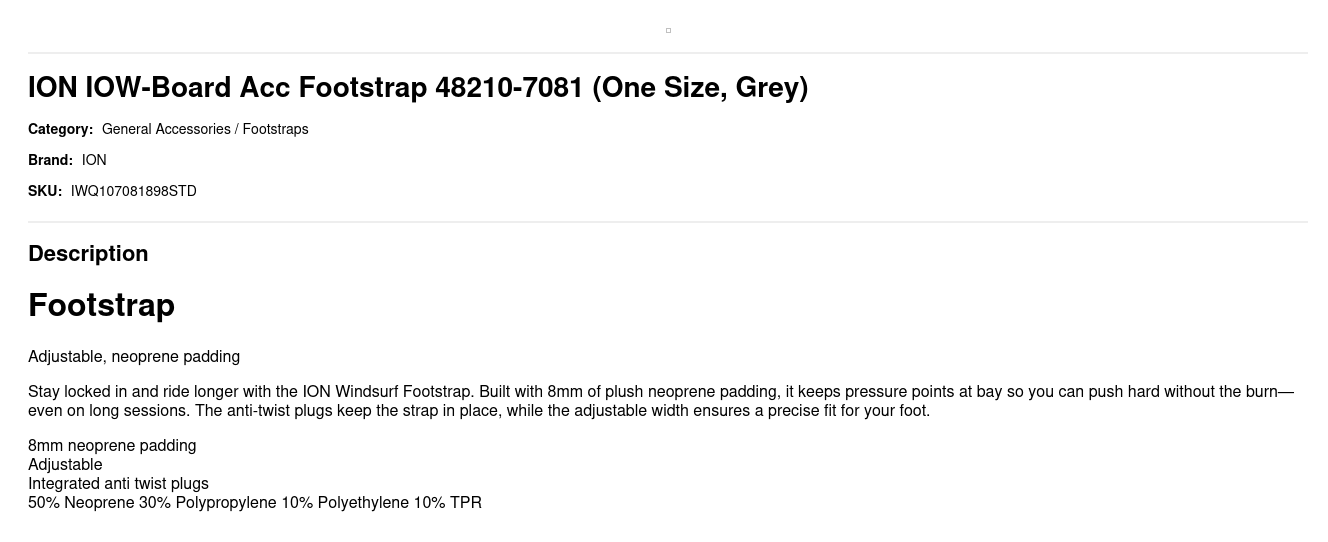Click the Description section heading
This screenshot has height=542, width=1328.
pyautogui.click(x=88, y=254)
